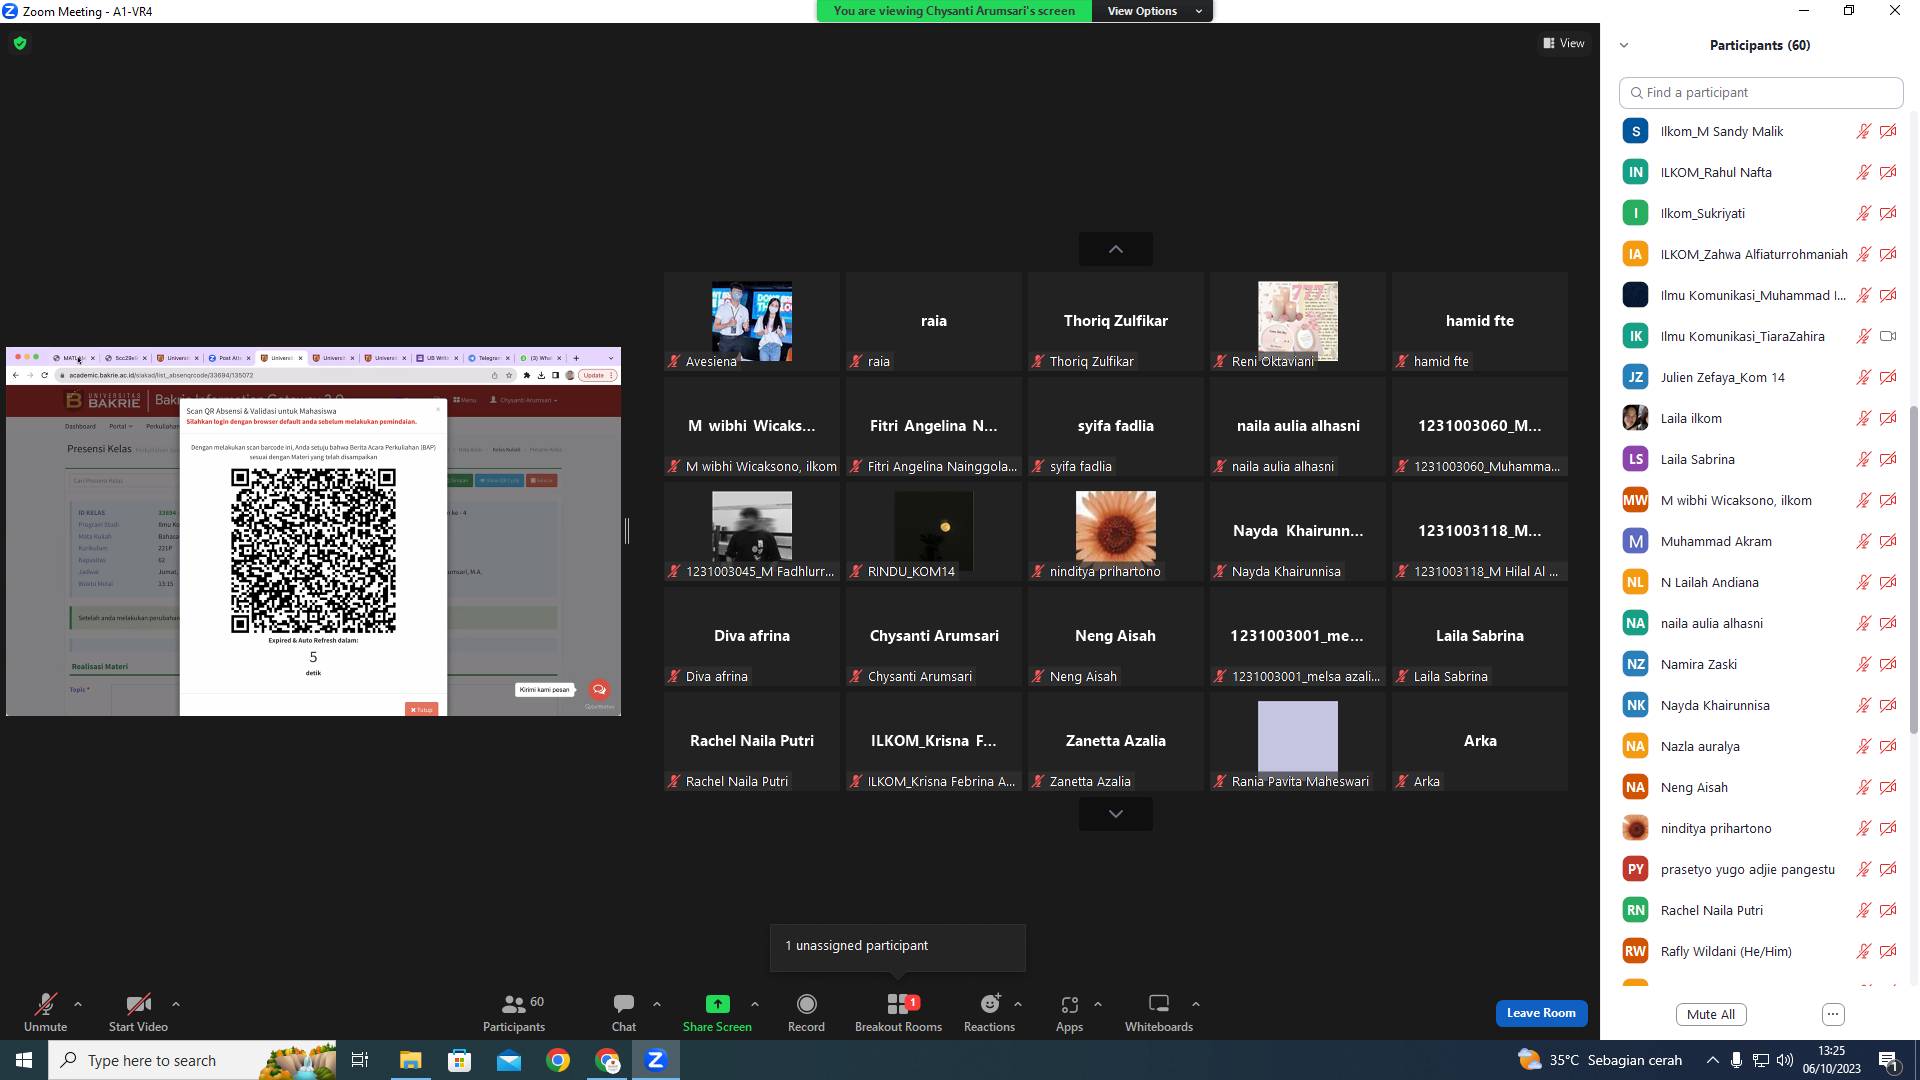
Task: Click the Start Video camera icon
Action: coord(138,1004)
